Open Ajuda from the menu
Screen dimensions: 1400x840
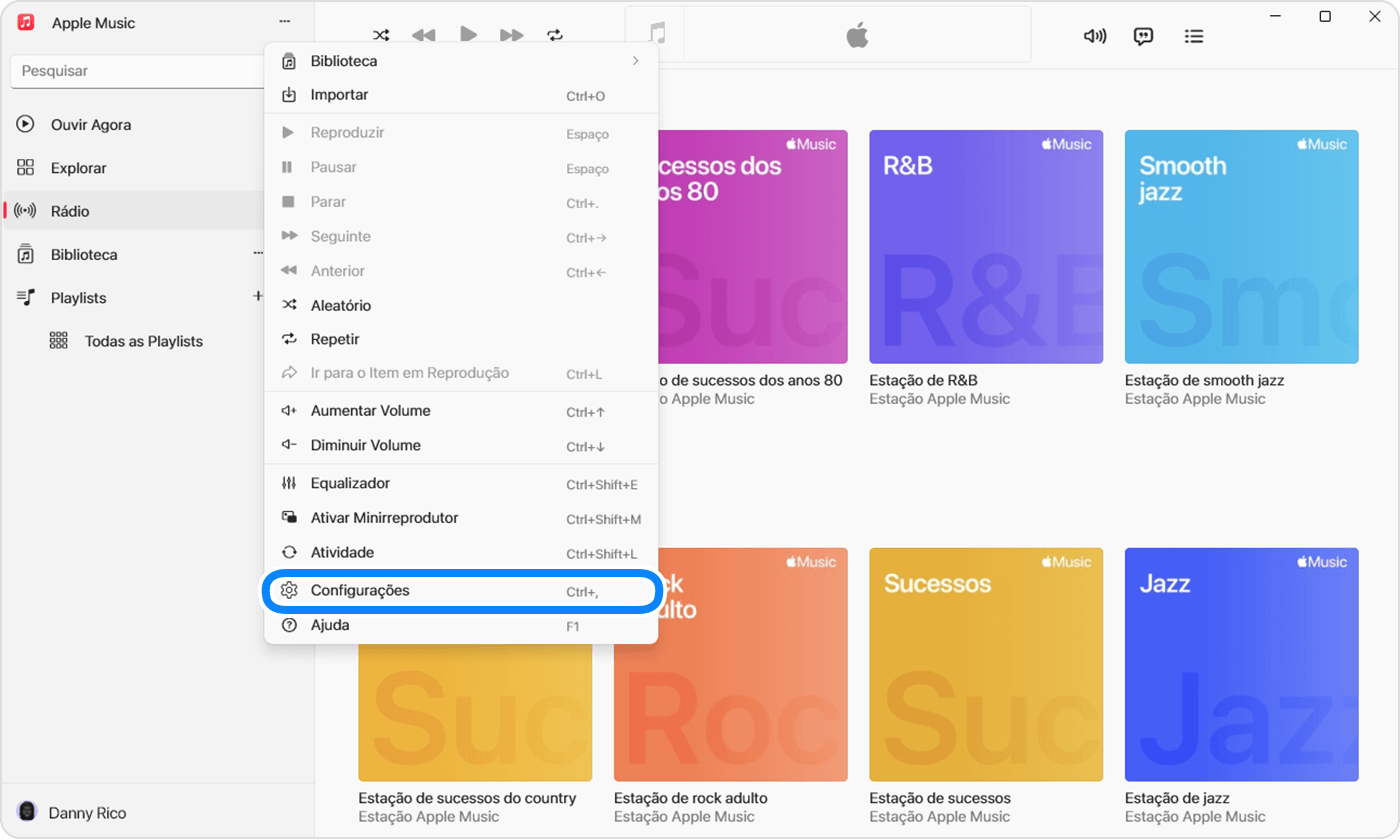(461, 625)
